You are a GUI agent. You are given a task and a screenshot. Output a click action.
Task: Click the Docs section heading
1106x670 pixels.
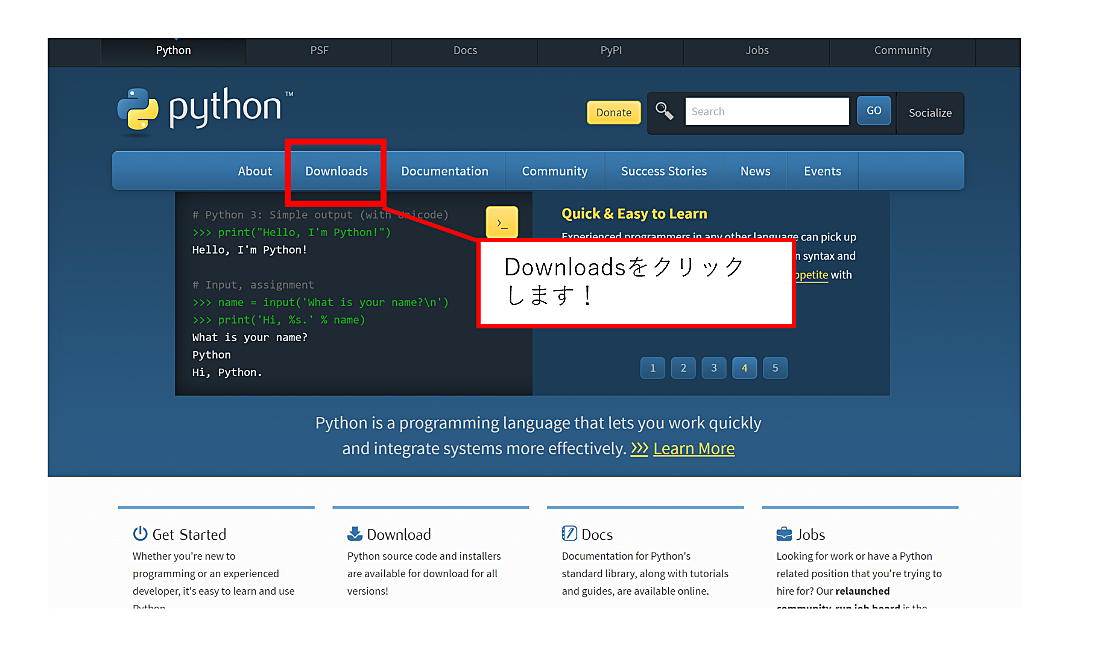[597, 535]
